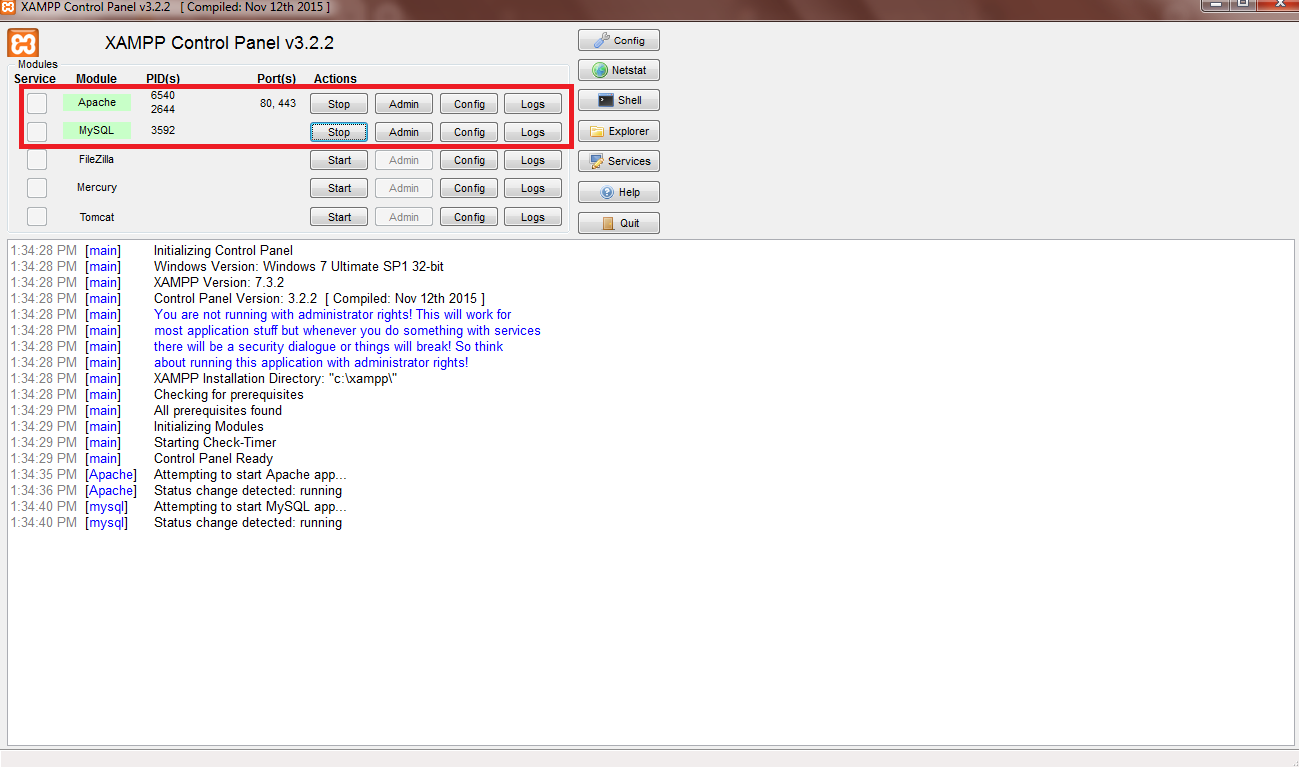Click log line "Initializing Control Panel"
Screen dimensions: 1299x768
pyautogui.click(x=223, y=251)
